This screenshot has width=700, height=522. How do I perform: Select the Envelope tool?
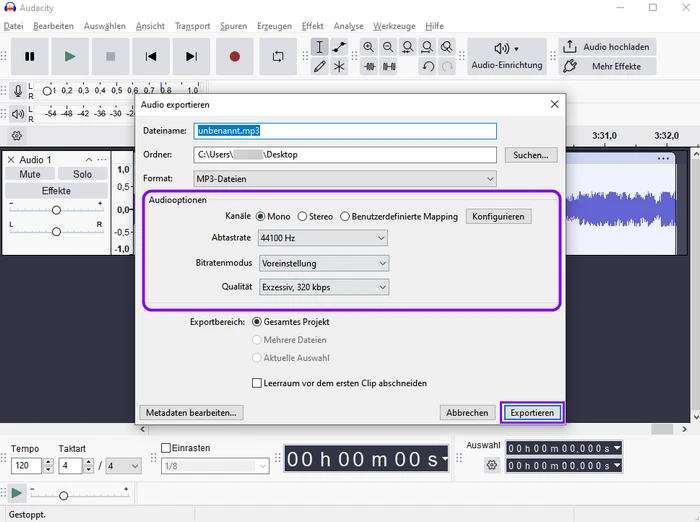(339, 47)
